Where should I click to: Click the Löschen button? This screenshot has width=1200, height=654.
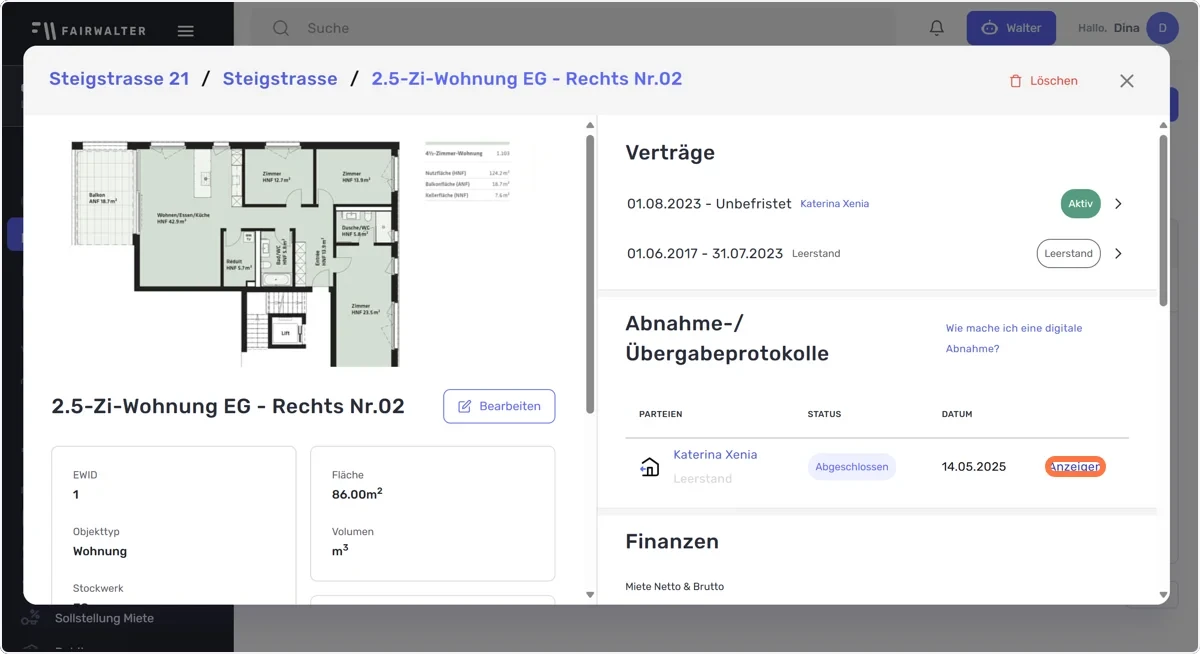click(x=1043, y=81)
